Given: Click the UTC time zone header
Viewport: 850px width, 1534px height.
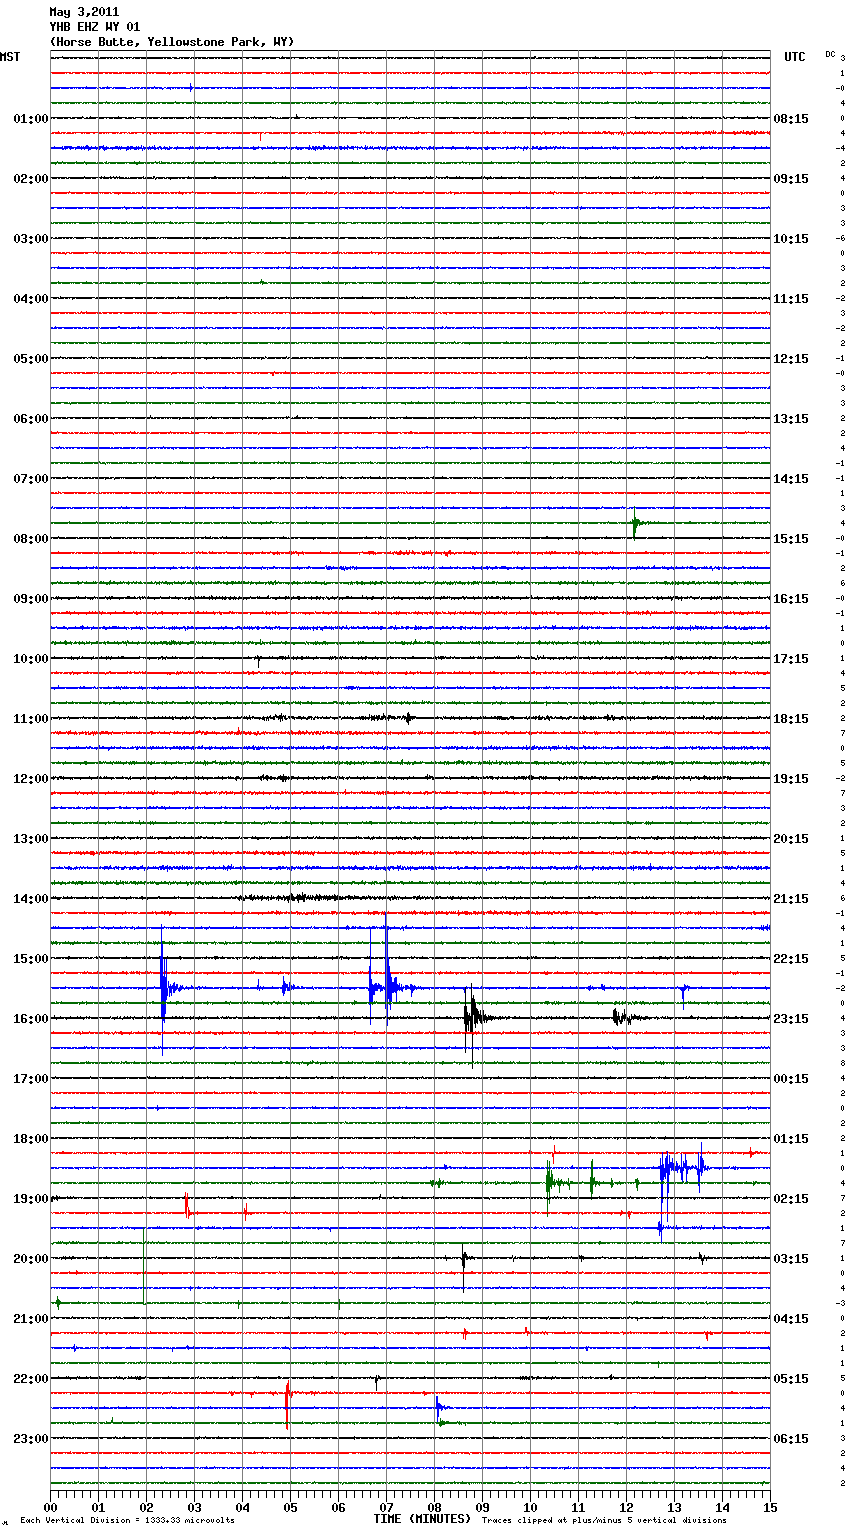Looking at the screenshot, I should [794, 57].
